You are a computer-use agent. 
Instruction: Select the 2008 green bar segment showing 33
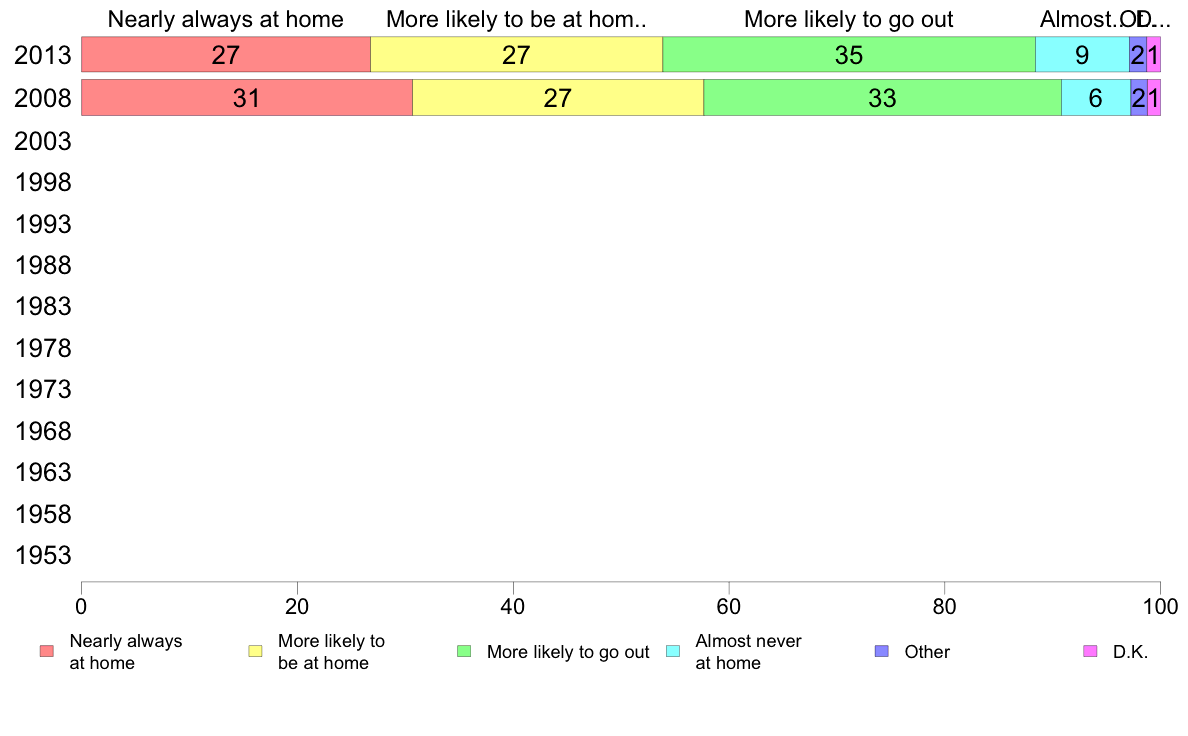(x=883, y=98)
